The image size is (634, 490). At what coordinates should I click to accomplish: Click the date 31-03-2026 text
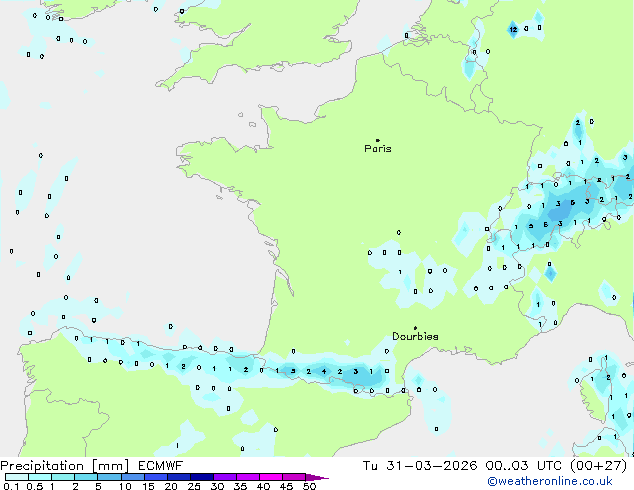[x=431, y=466]
